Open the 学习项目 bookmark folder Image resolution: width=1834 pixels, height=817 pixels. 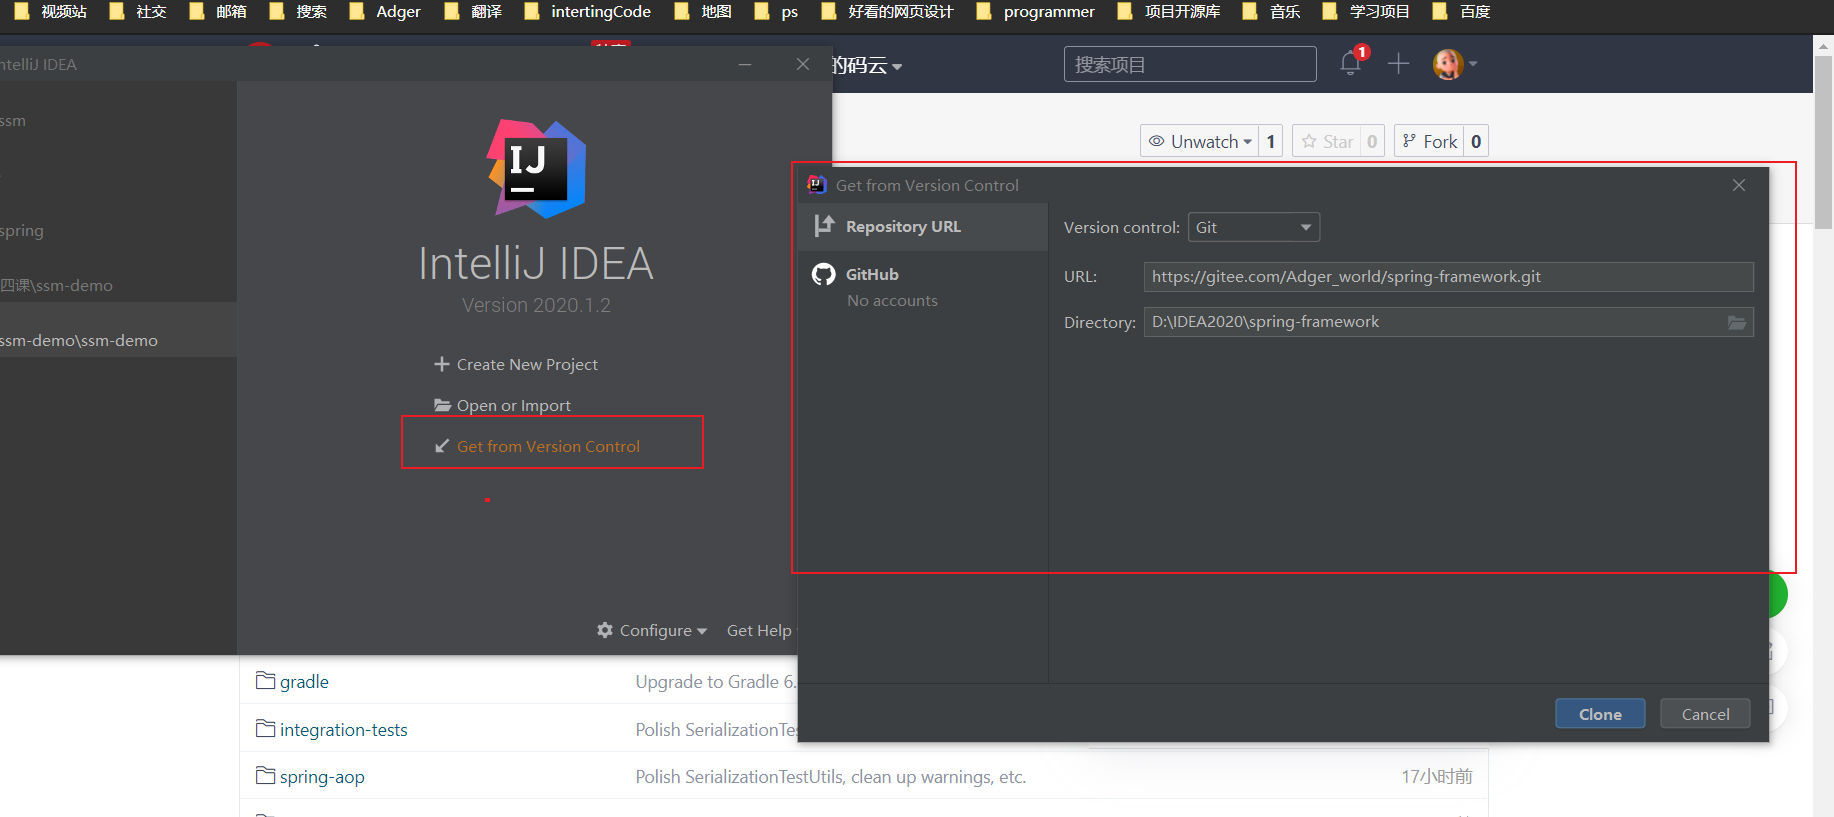(x=1366, y=12)
